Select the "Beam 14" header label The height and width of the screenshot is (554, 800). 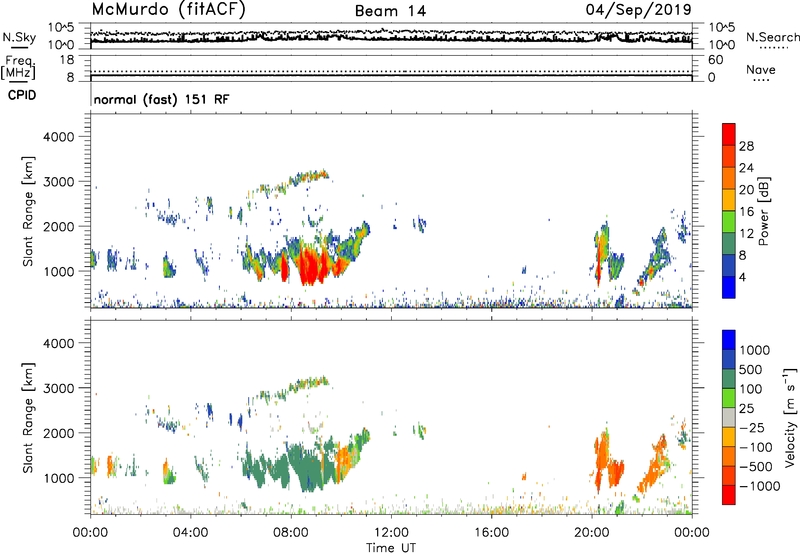[390, 11]
